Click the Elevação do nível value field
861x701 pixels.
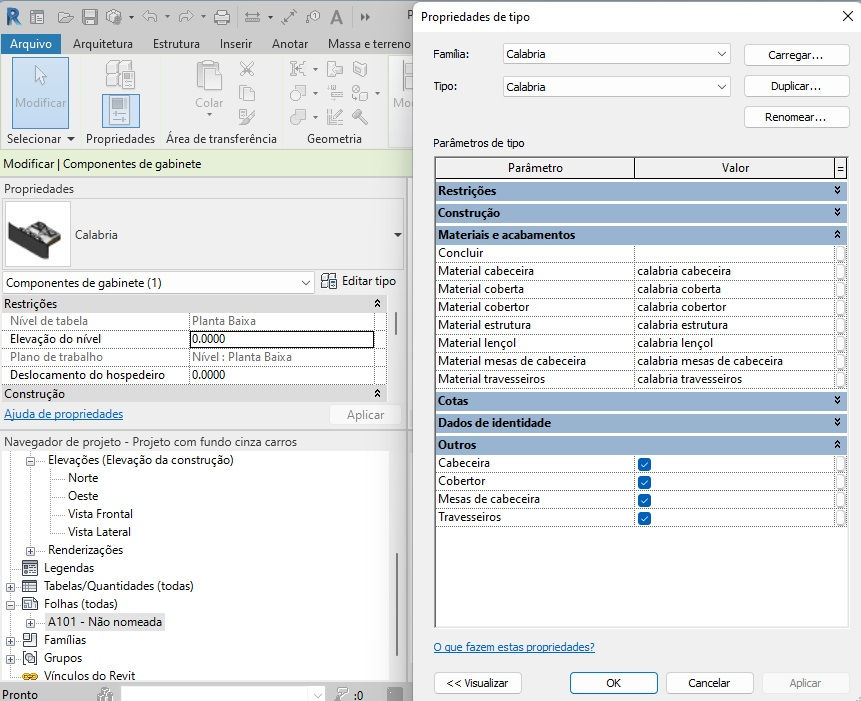(x=282, y=339)
